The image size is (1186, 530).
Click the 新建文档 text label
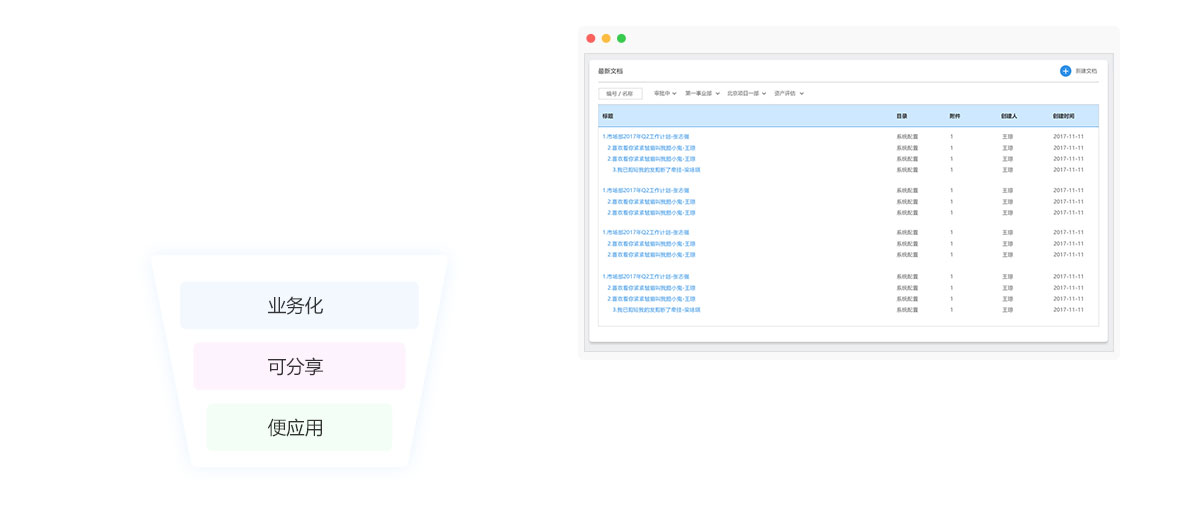[1086, 71]
